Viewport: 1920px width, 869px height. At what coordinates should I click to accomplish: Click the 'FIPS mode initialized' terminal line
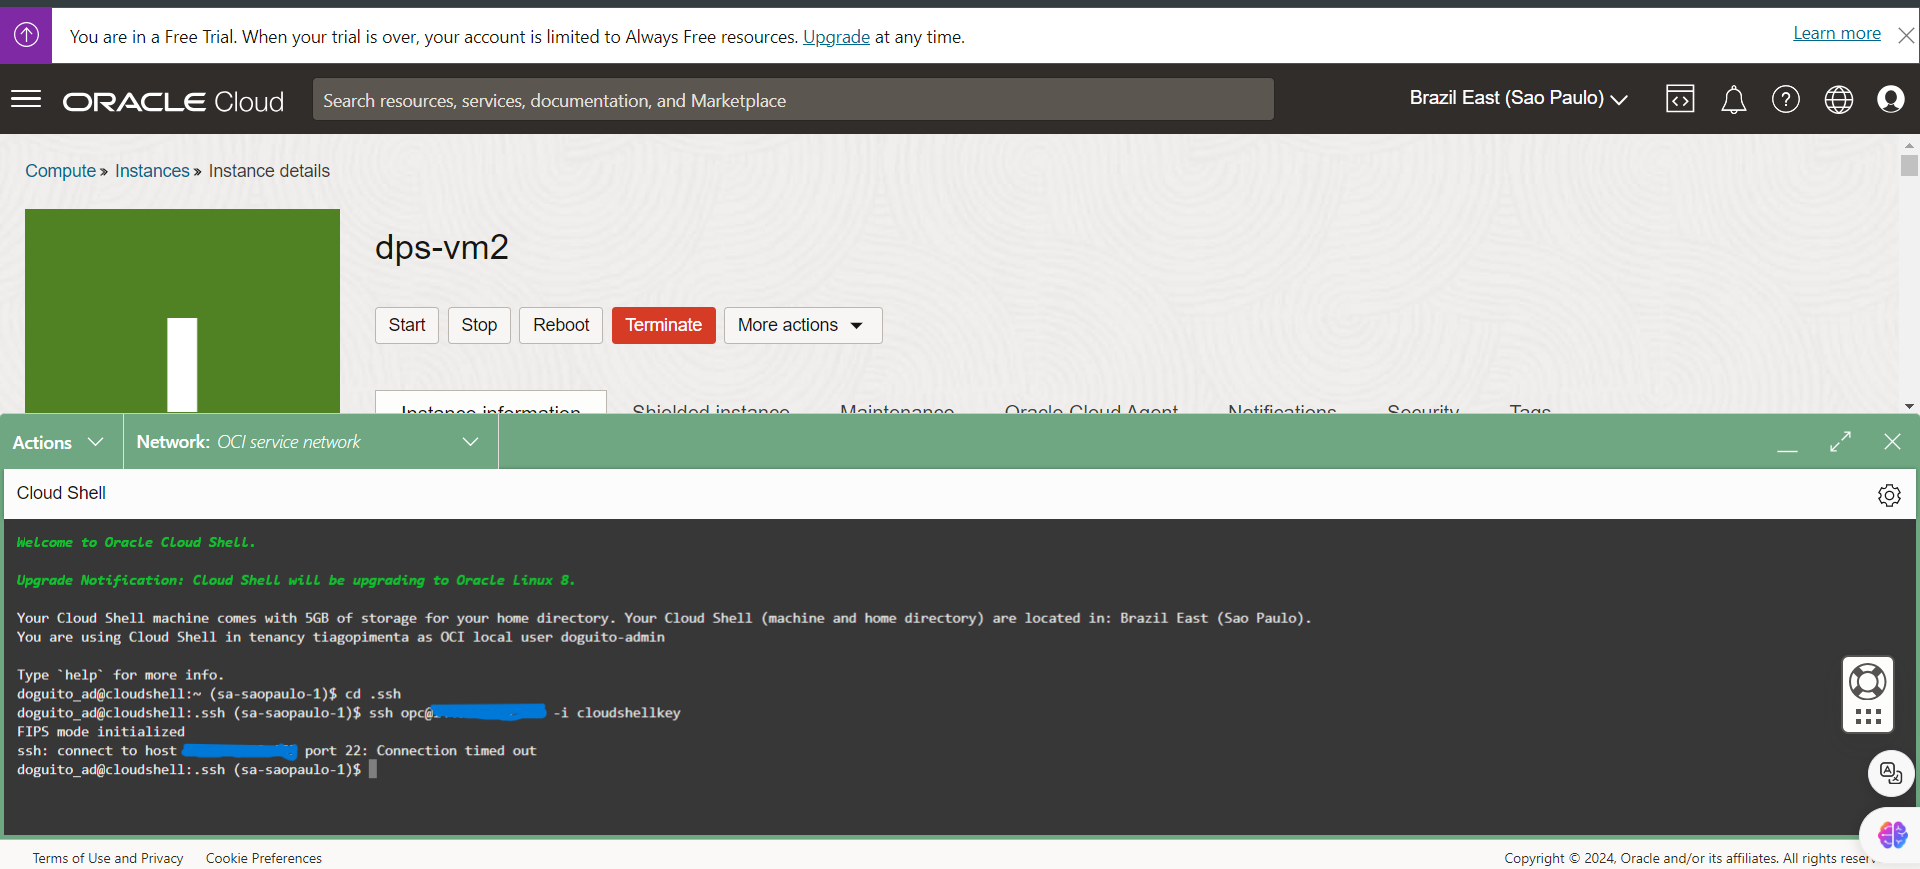pos(101,732)
